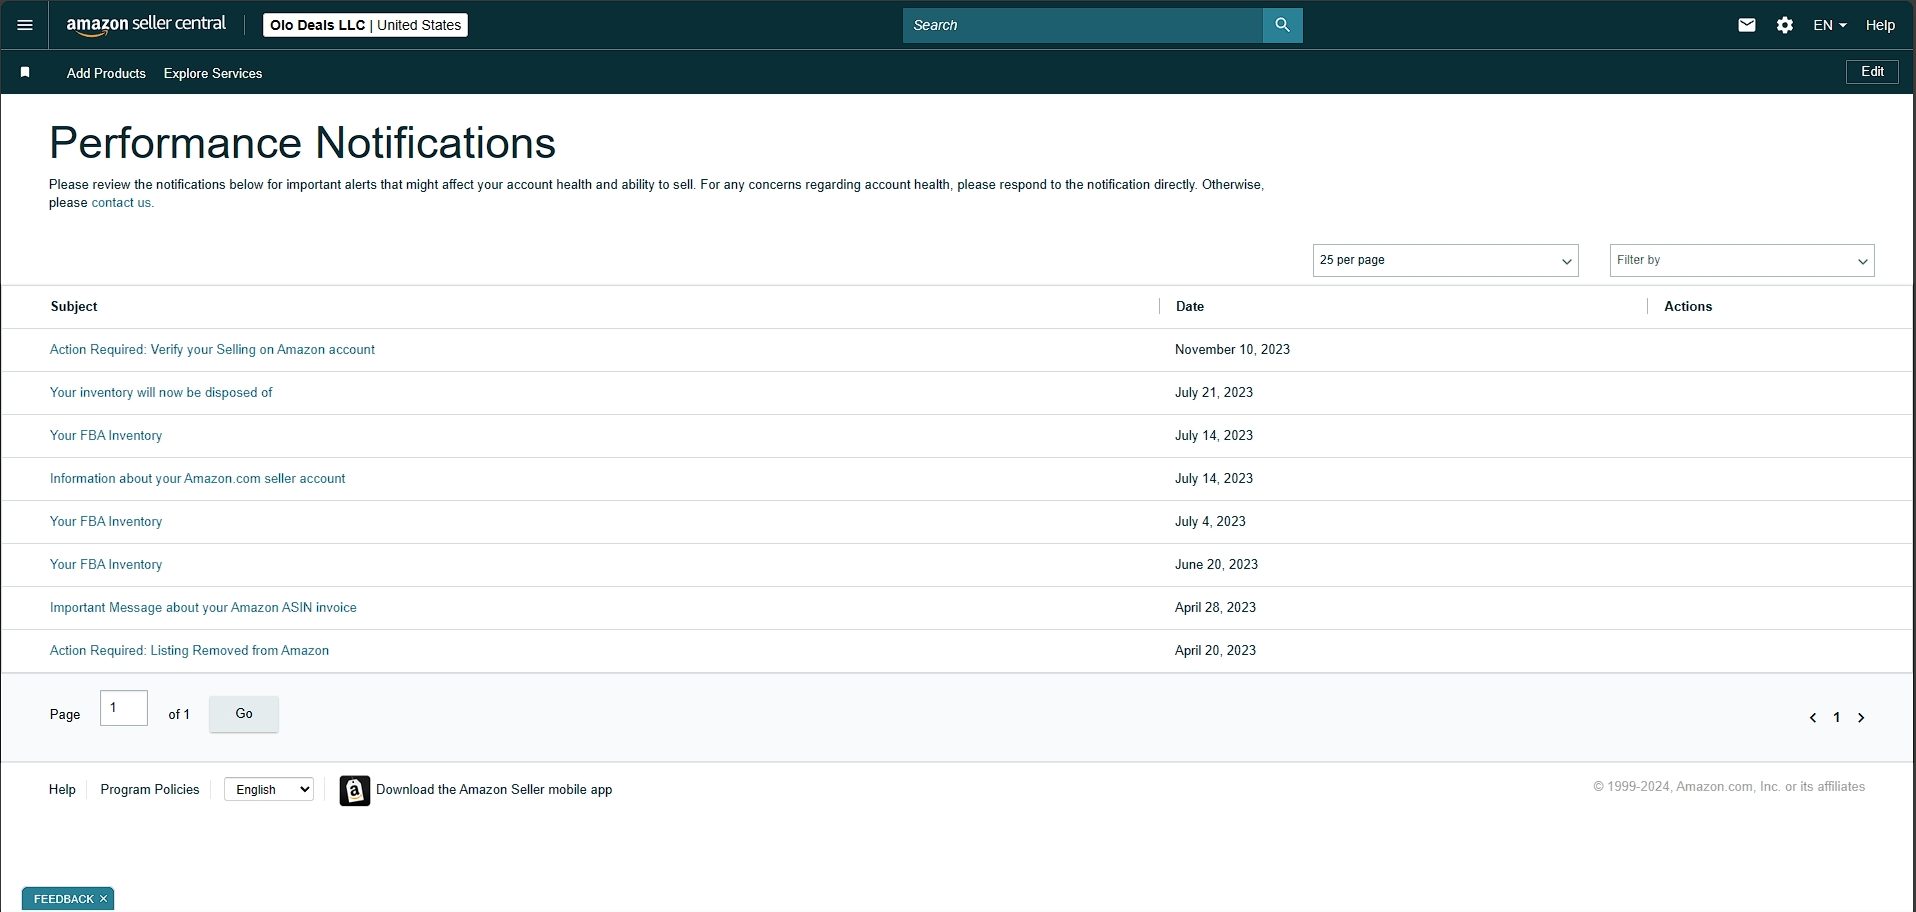Click Download the Amazon Seller mobile app

click(494, 790)
